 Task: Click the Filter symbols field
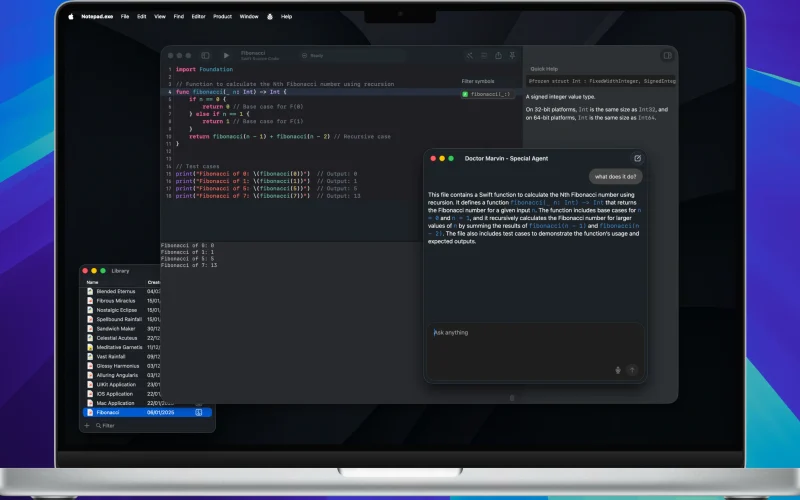(x=478, y=81)
